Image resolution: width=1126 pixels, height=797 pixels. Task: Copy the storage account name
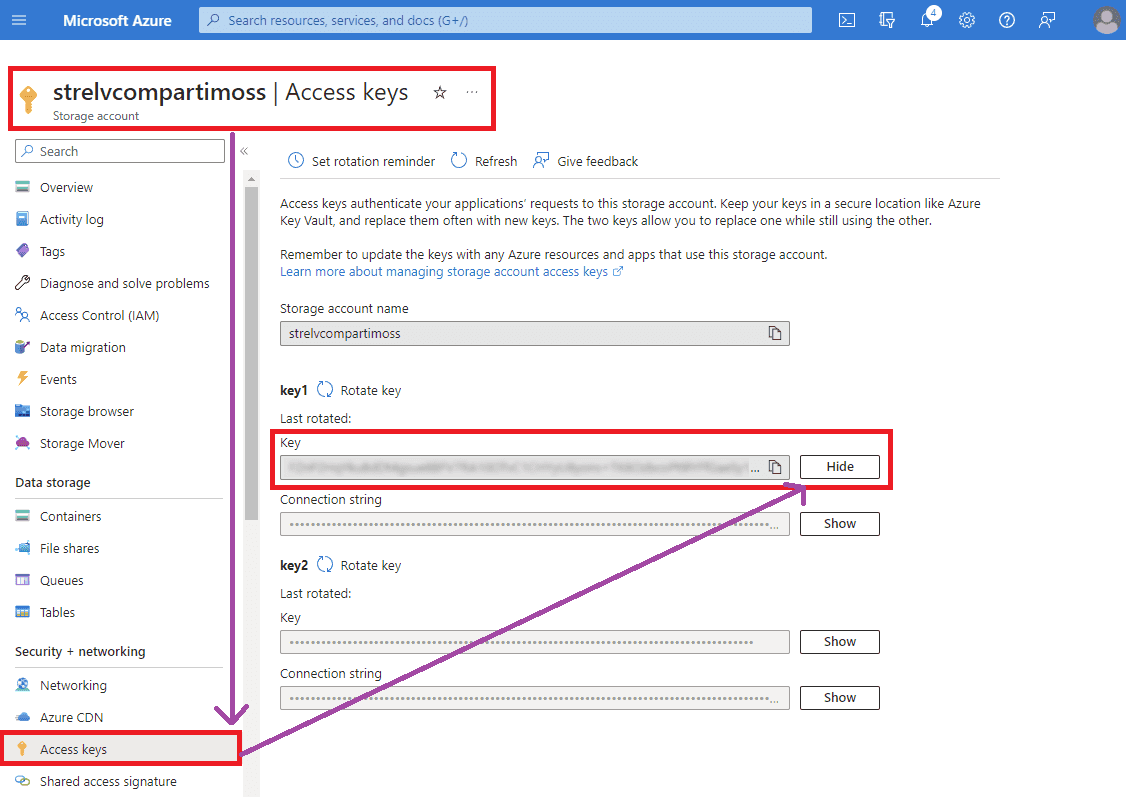[775, 333]
